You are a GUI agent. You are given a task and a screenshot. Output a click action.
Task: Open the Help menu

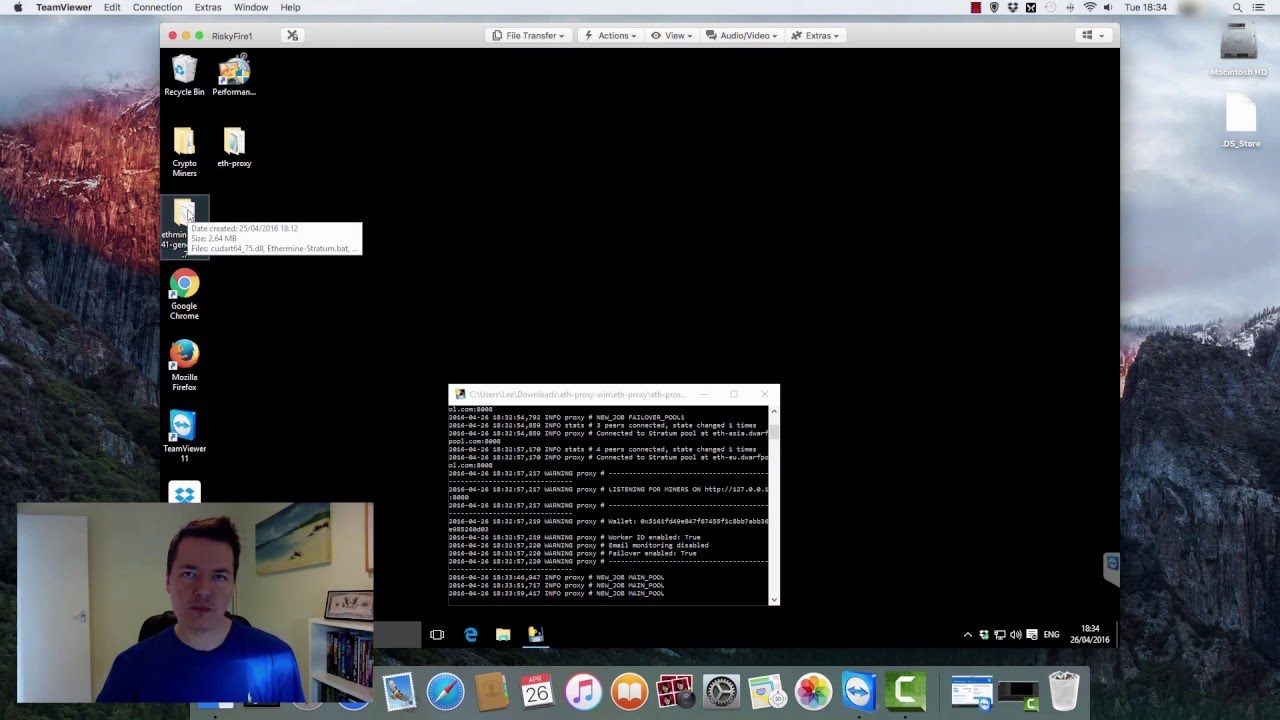290,7
